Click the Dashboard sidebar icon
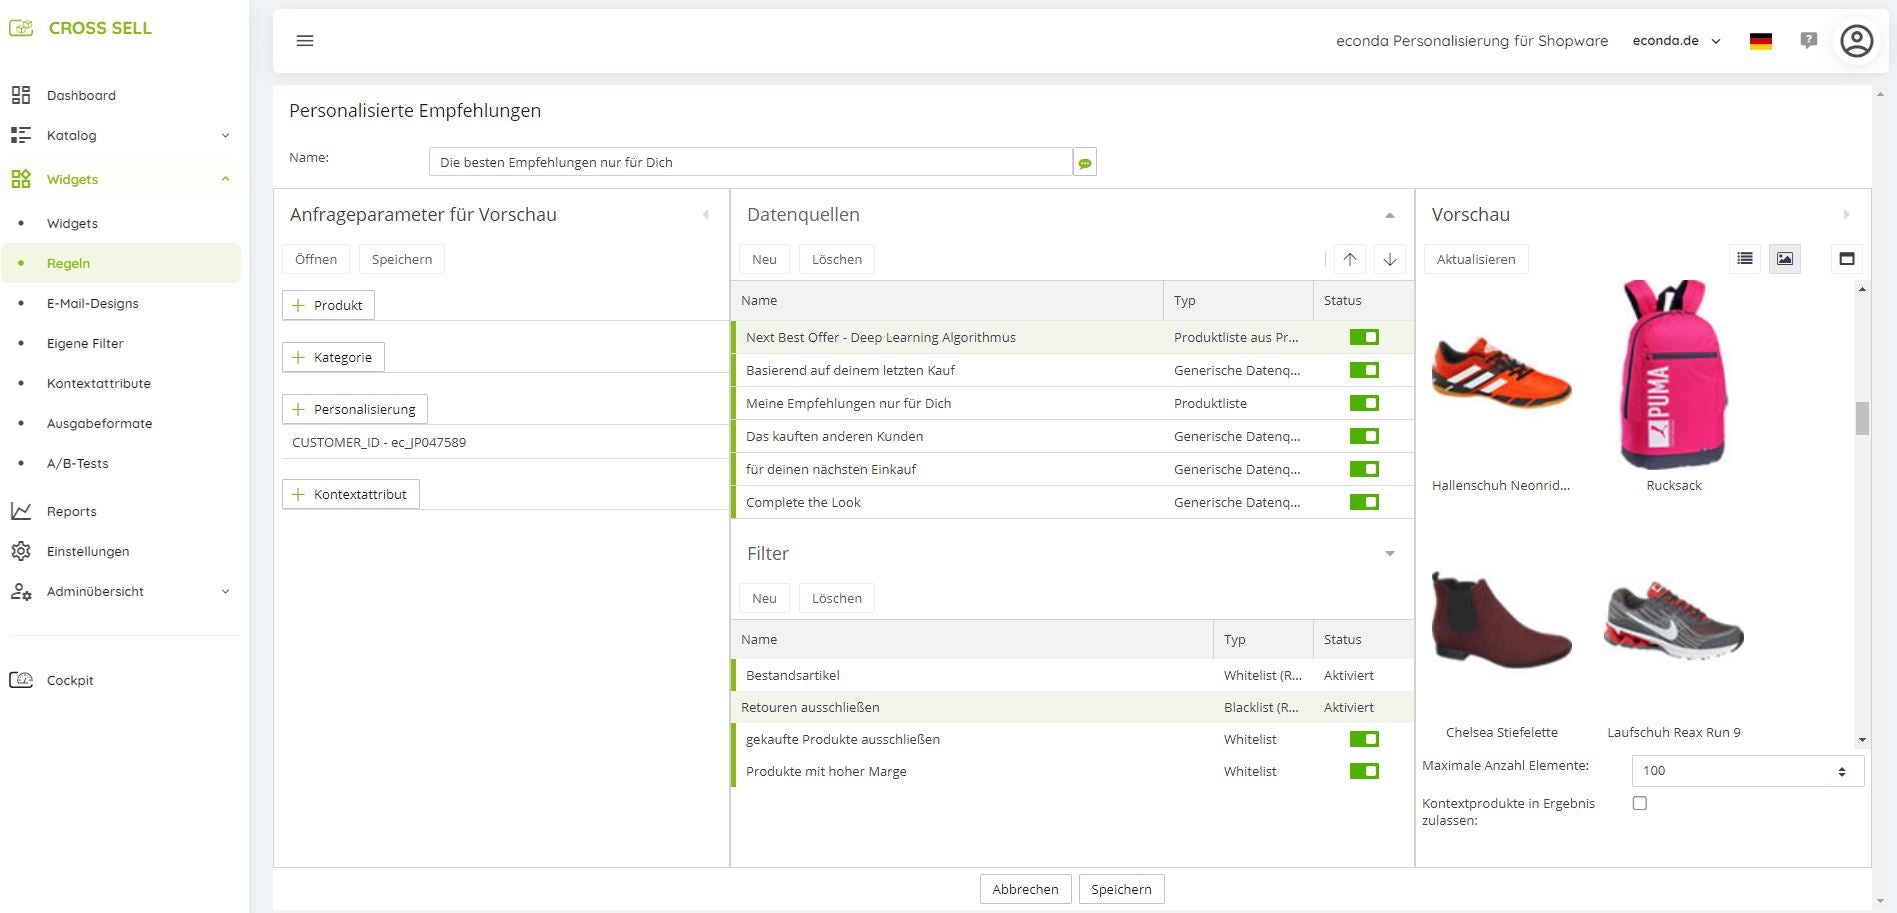The height and width of the screenshot is (913, 1897). (x=21, y=95)
